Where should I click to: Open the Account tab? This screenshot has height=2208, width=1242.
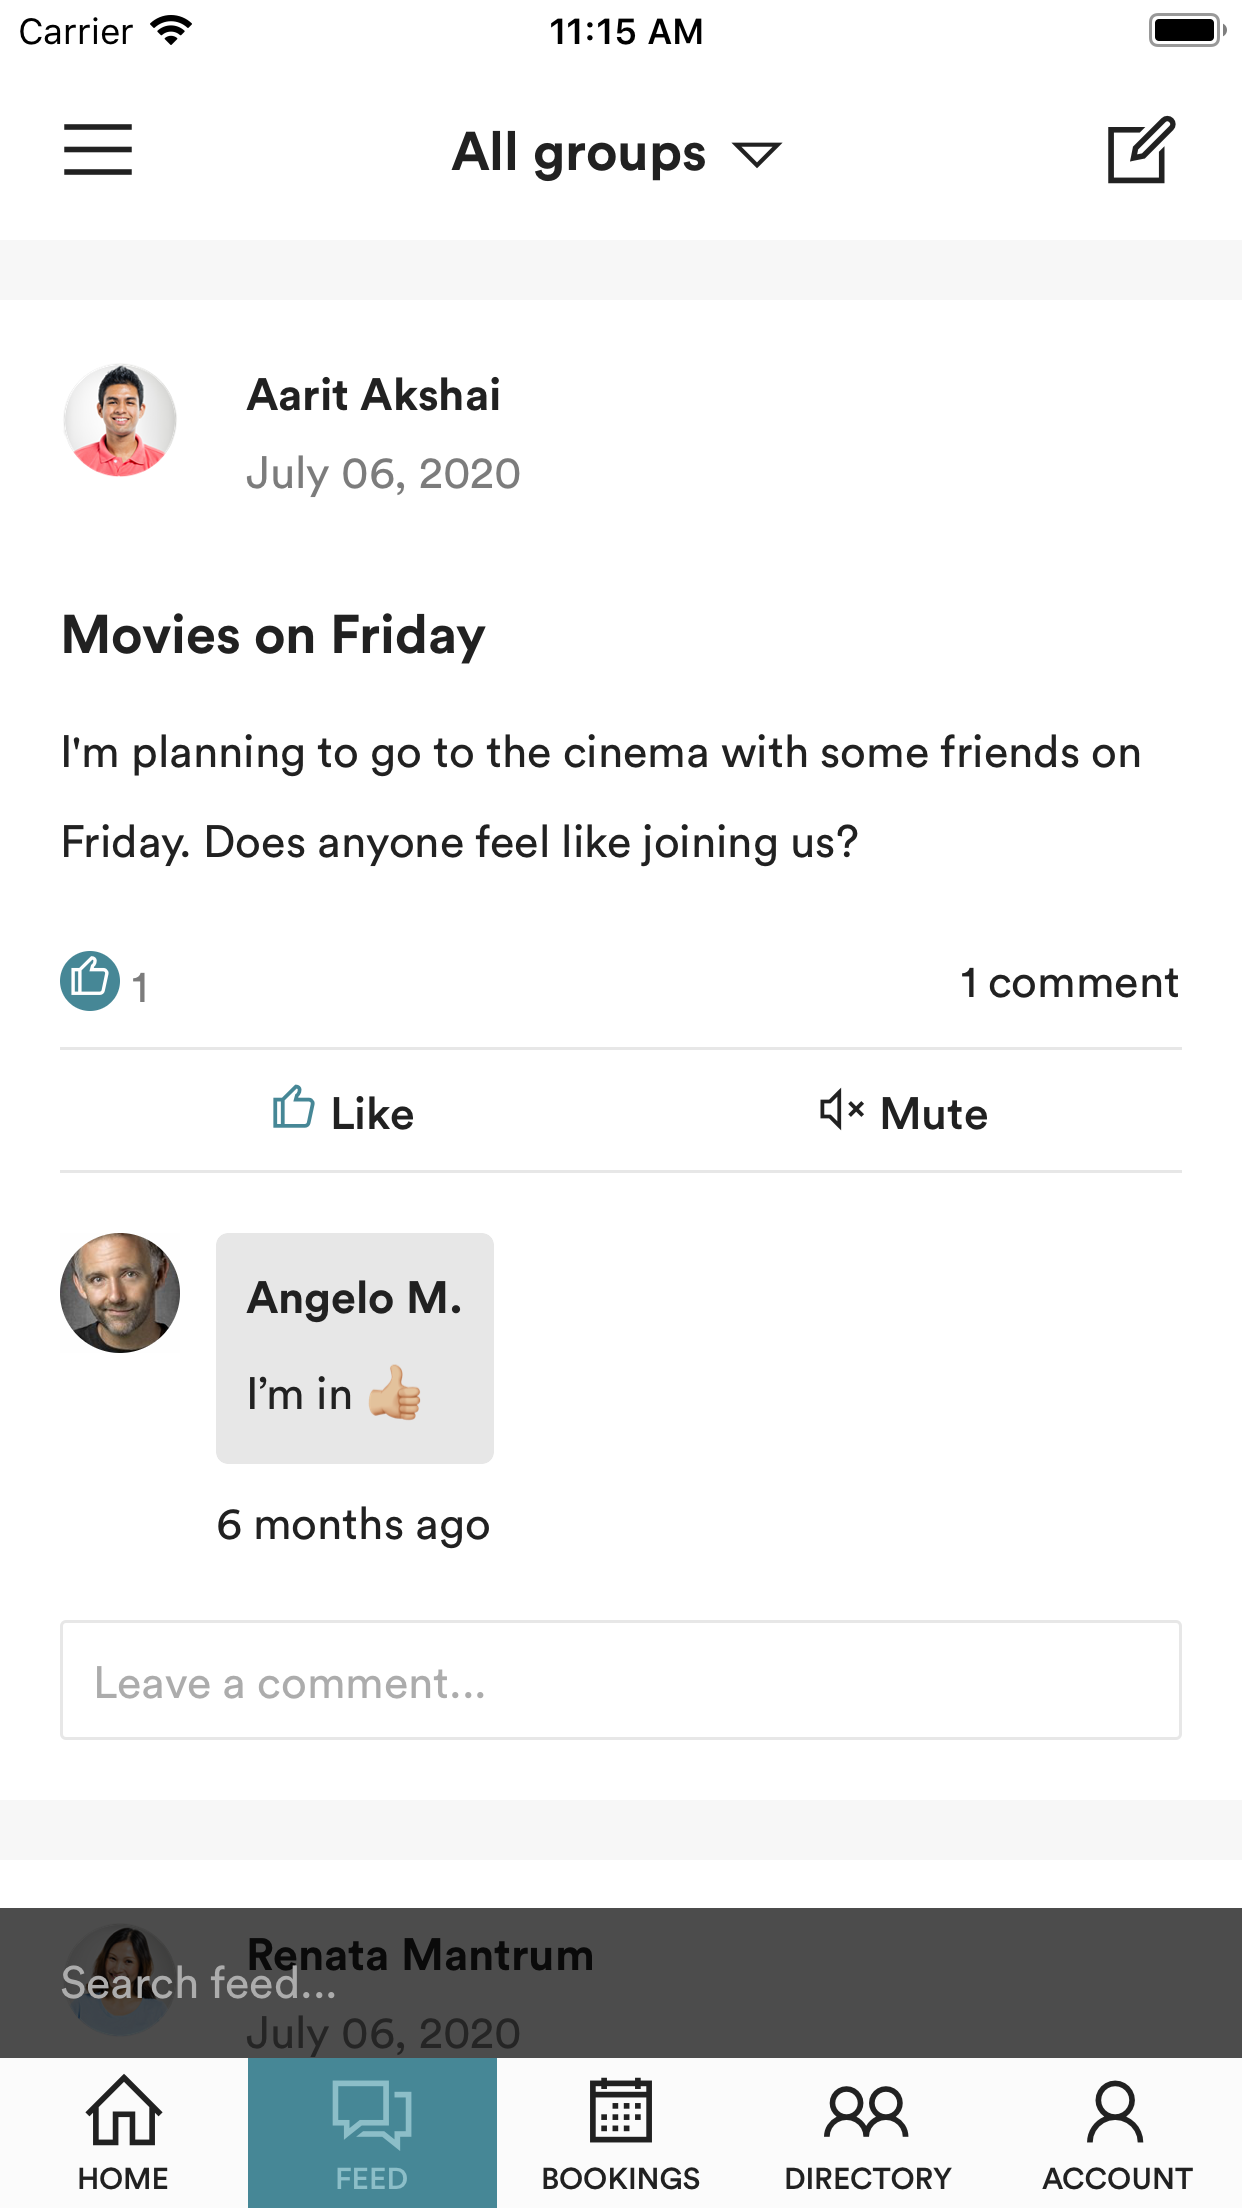1117,2133
